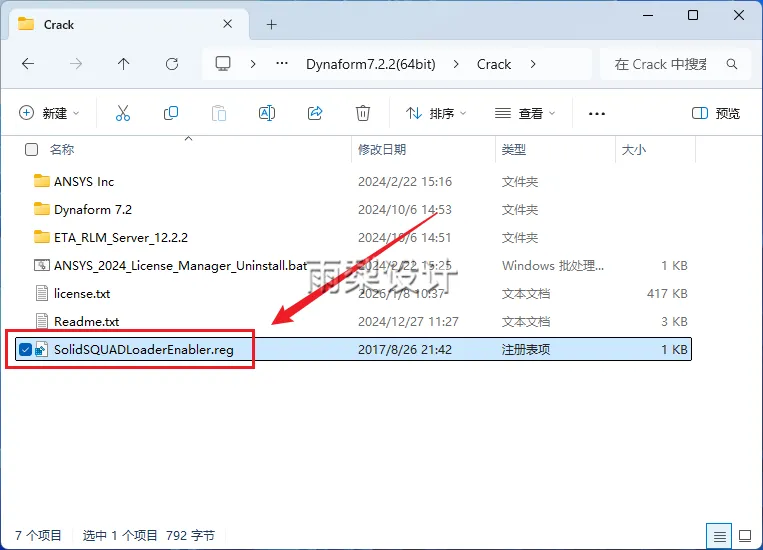Select the ETA_RLM_Server_12.2.2 folder name
The height and width of the screenshot is (550, 763).
pos(121,238)
